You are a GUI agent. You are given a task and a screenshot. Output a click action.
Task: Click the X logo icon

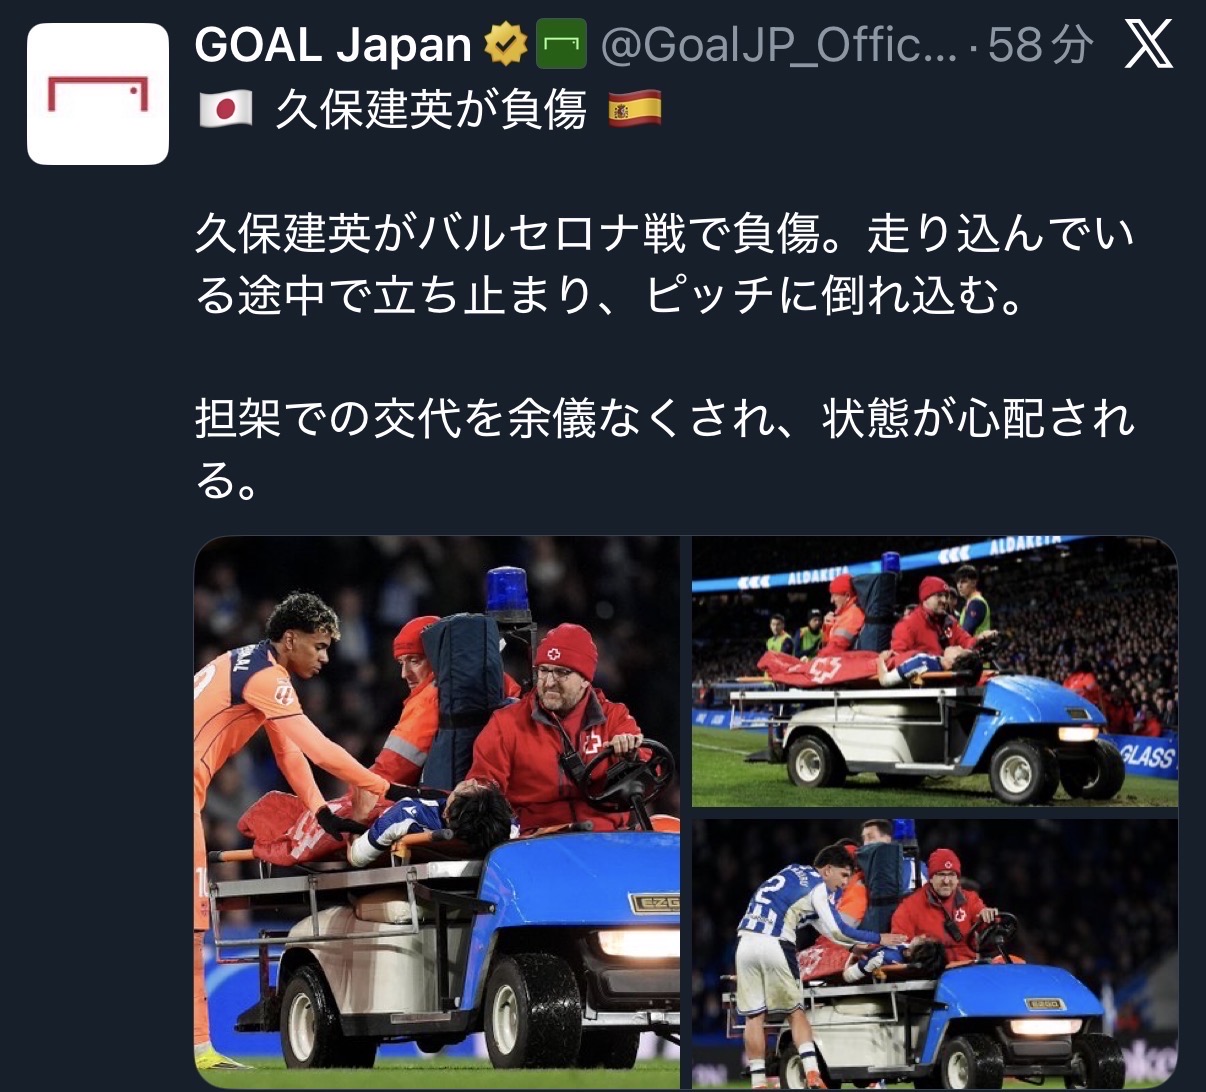point(1148,46)
